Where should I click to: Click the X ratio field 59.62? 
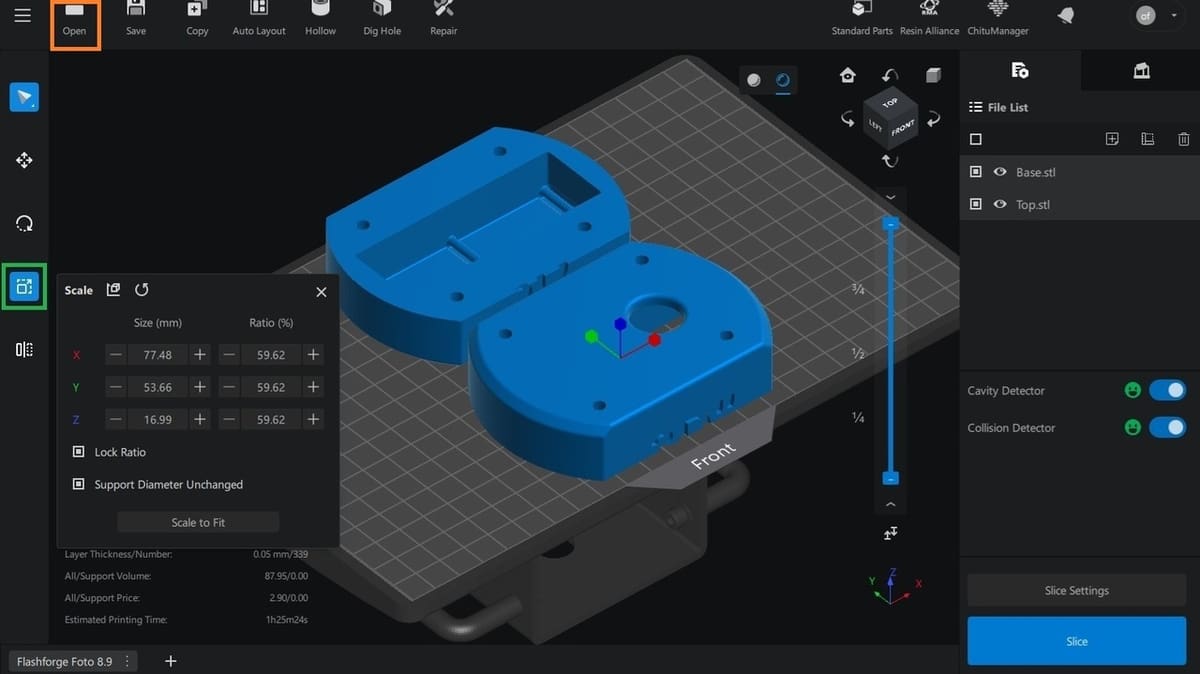[271, 355]
